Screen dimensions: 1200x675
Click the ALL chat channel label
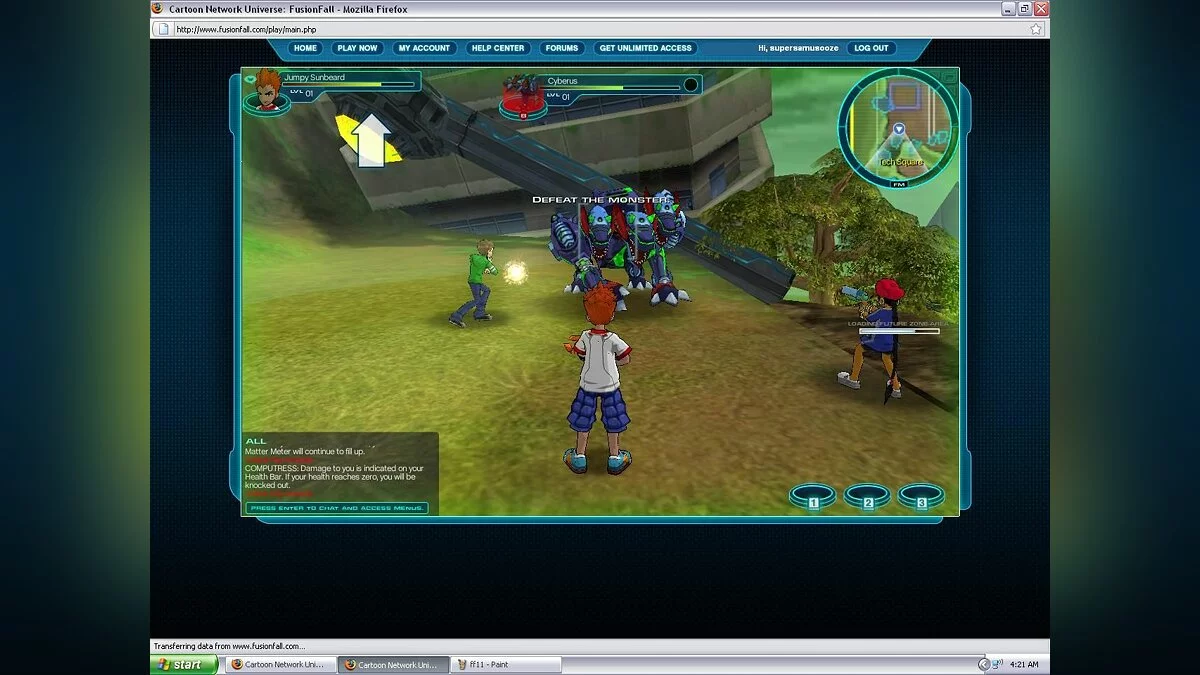(x=256, y=441)
